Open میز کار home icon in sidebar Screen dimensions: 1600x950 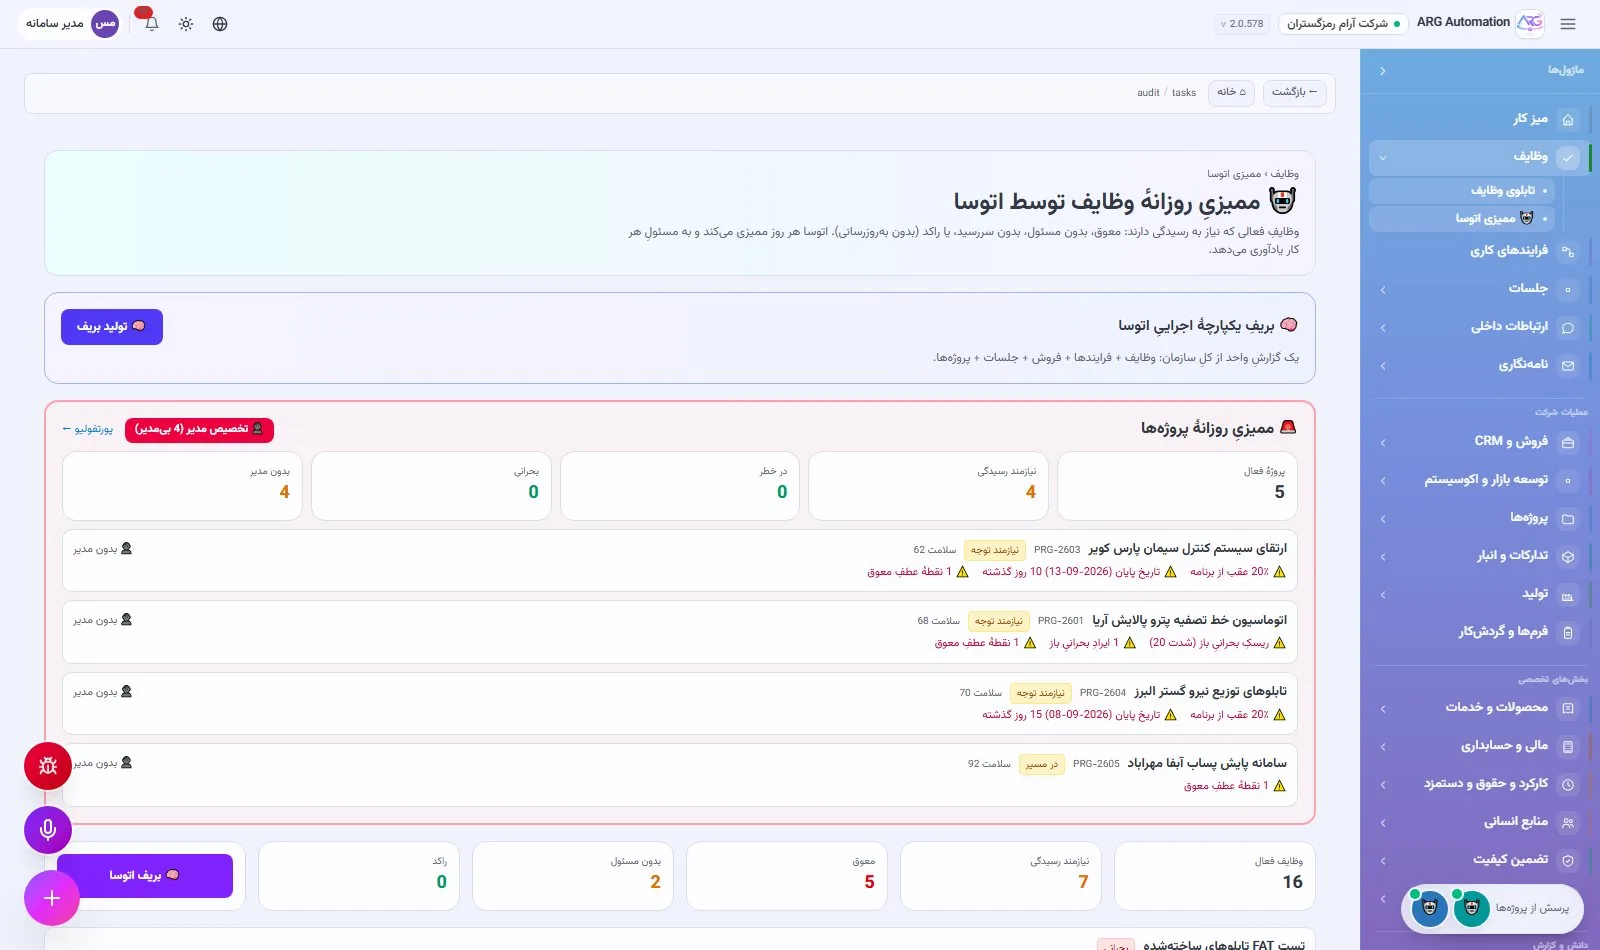[x=1568, y=120]
